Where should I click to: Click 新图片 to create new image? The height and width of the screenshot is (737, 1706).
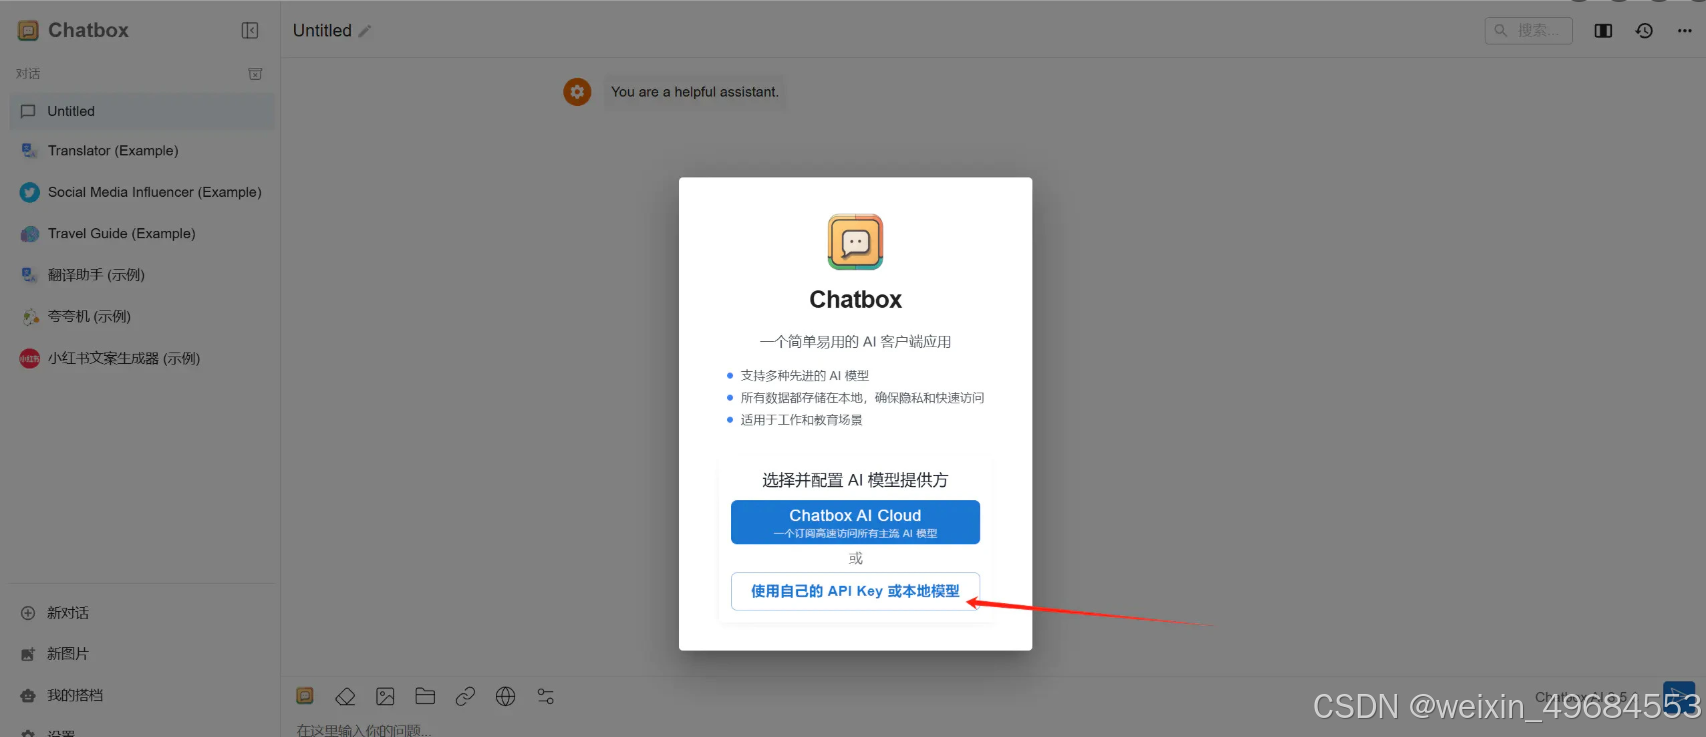[x=142, y=654]
